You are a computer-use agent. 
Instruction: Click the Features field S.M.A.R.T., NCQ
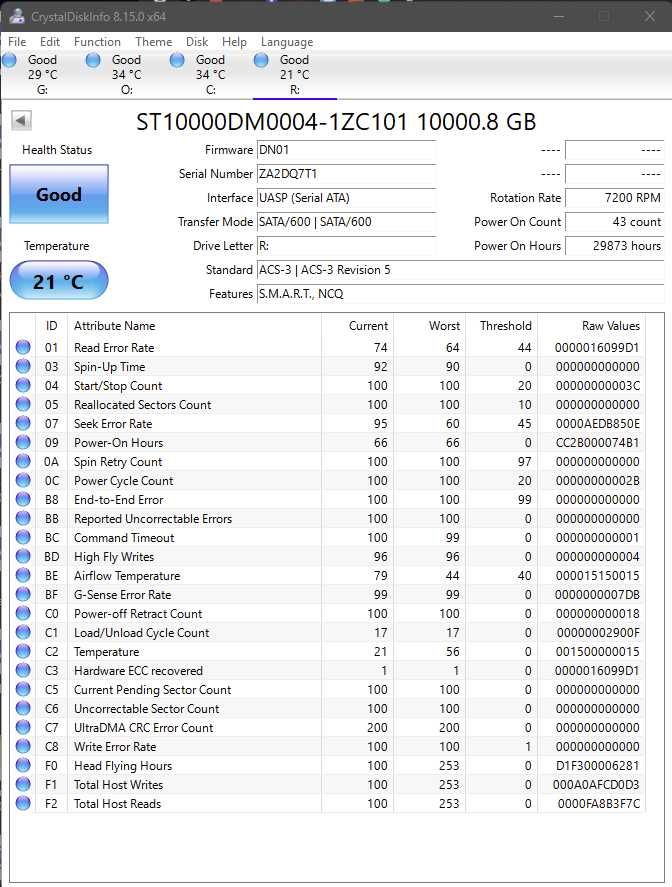tap(460, 294)
